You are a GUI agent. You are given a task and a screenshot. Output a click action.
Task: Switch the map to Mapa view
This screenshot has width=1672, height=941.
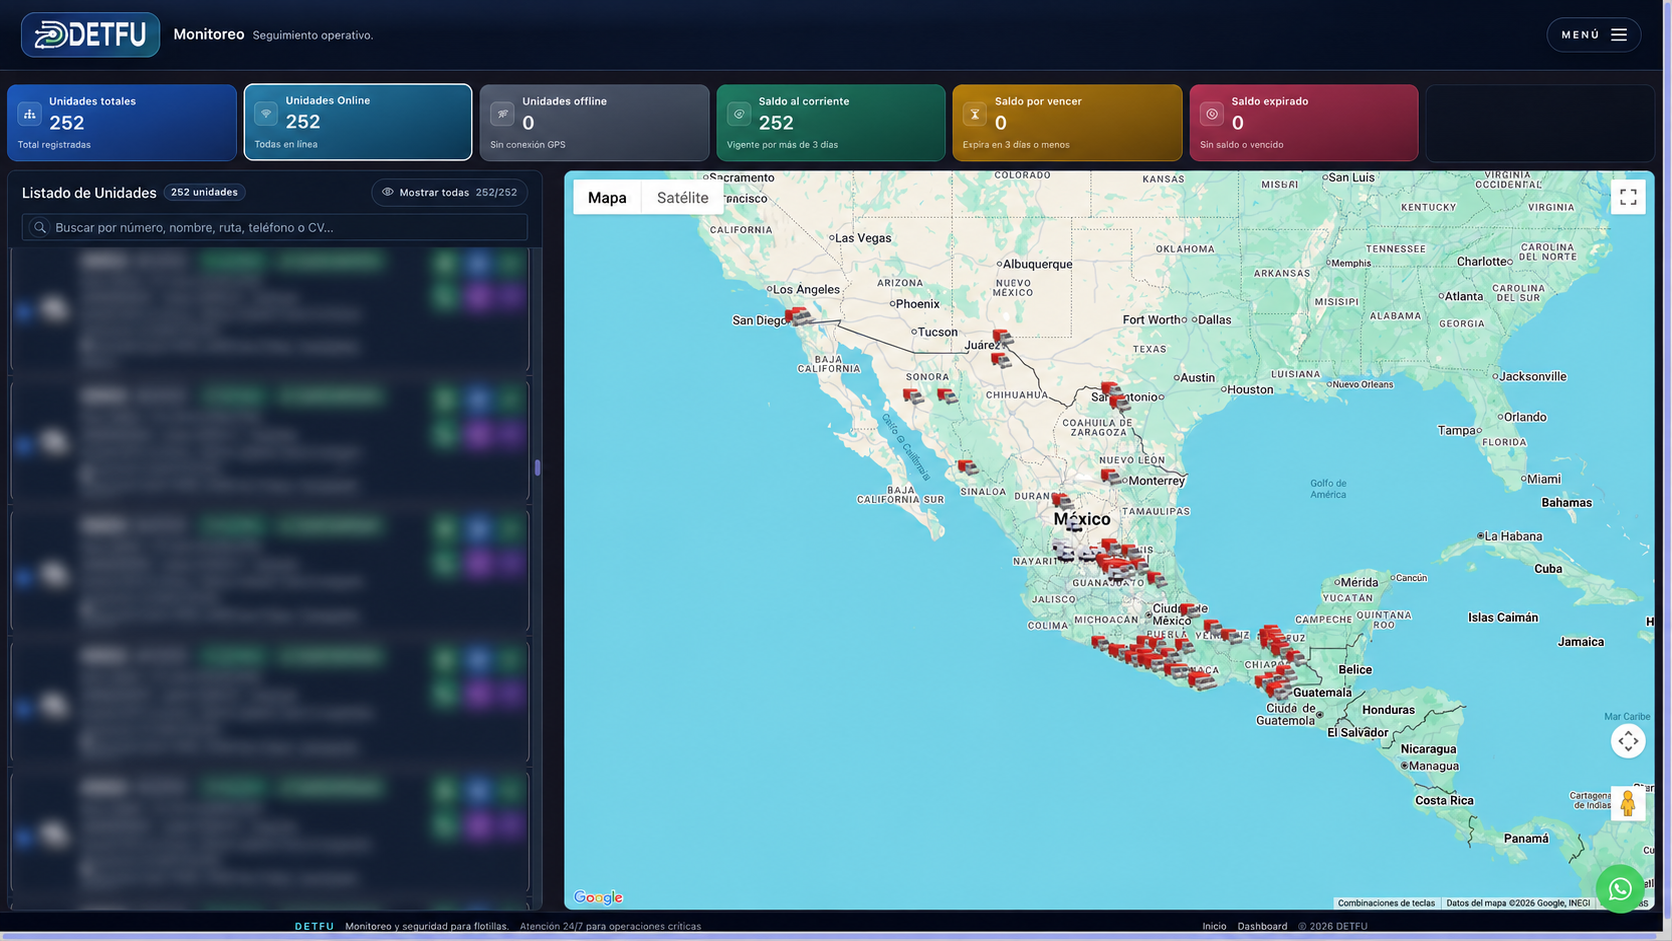(607, 197)
